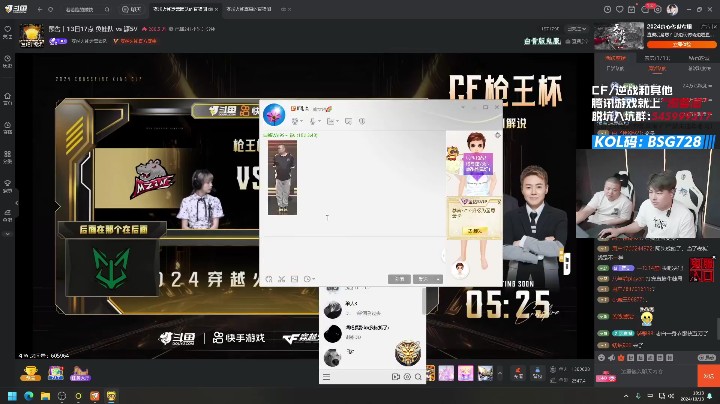Click the settings icon above QQ show avatar
This screenshot has width=720, height=404.
(497, 135)
